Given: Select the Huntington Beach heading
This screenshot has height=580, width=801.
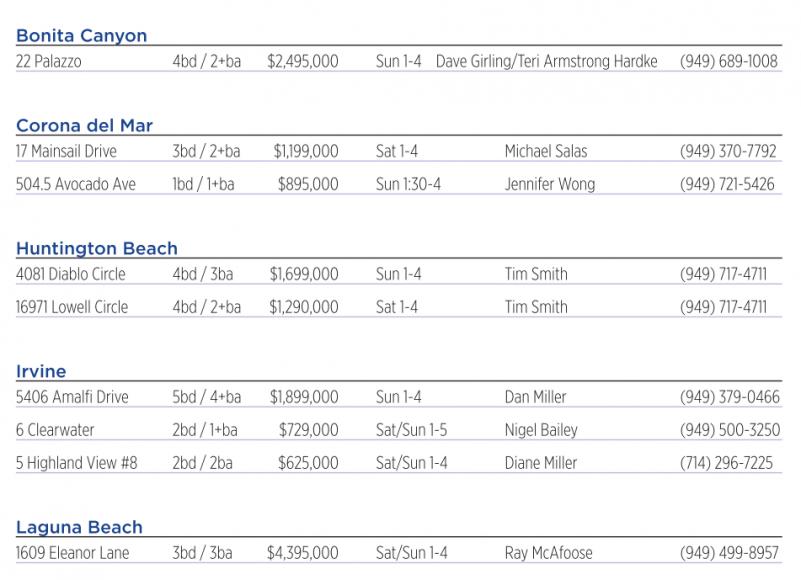Looking at the screenshot, I should (x=97, y=249).
